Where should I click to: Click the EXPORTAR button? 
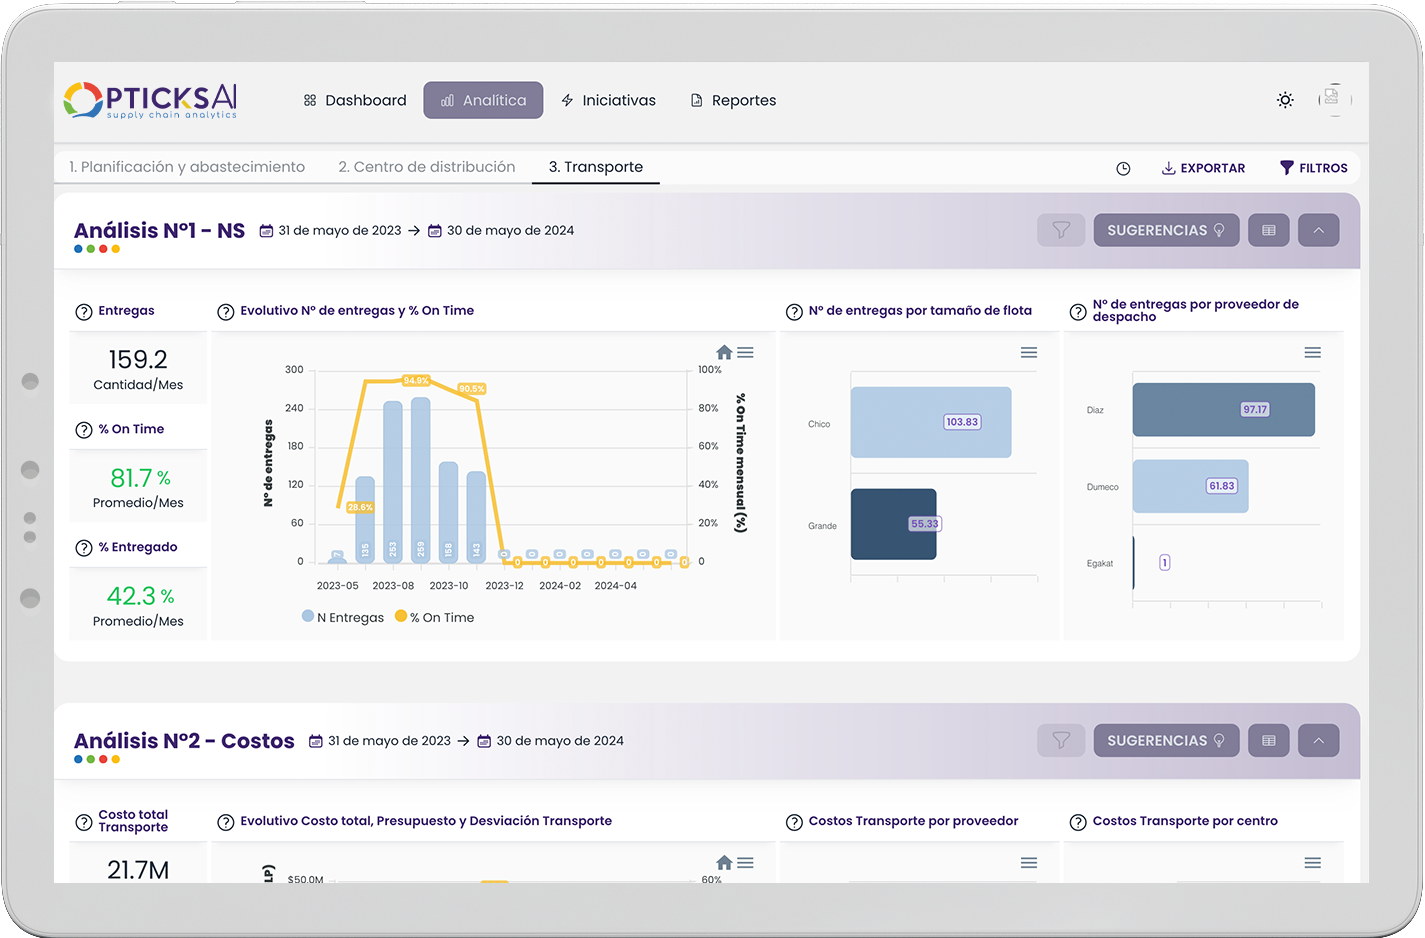pos(1203,168)
